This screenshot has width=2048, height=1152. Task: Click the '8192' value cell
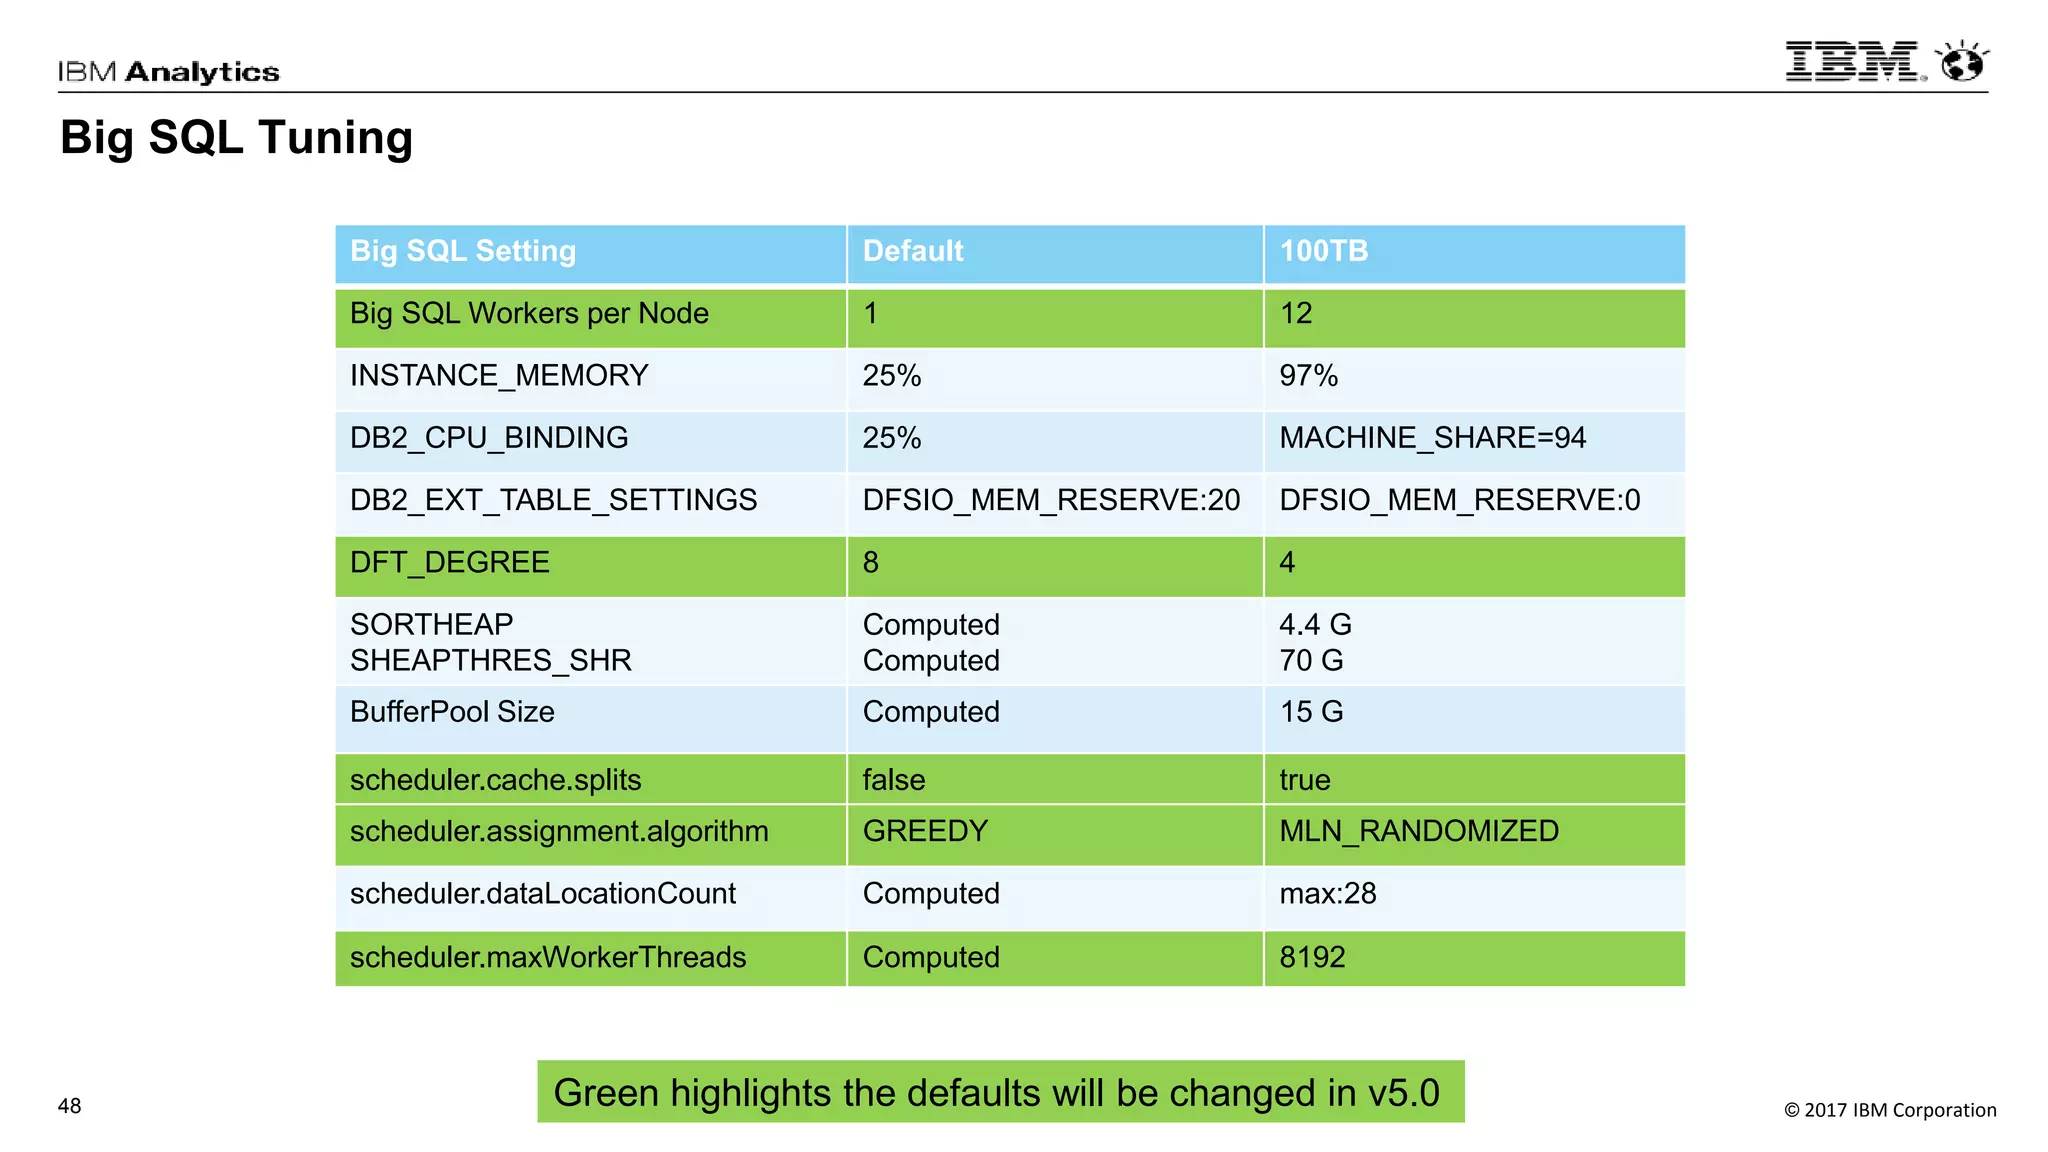tap(1475, 959)
